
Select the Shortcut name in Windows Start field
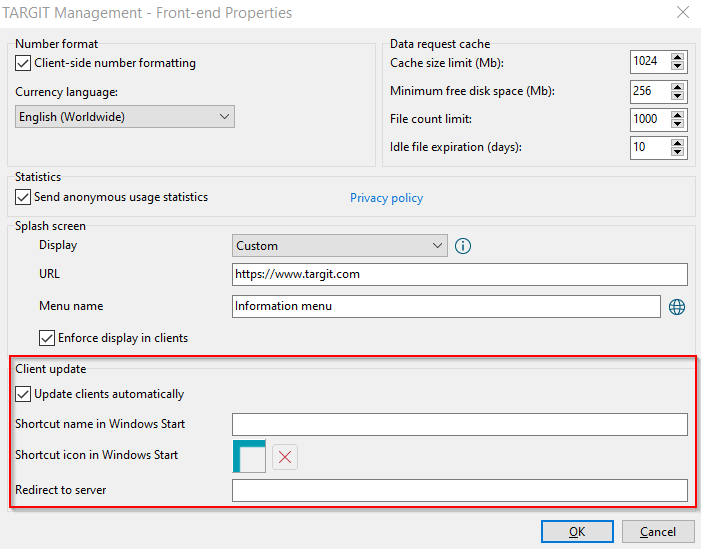[x=460, y=424]
